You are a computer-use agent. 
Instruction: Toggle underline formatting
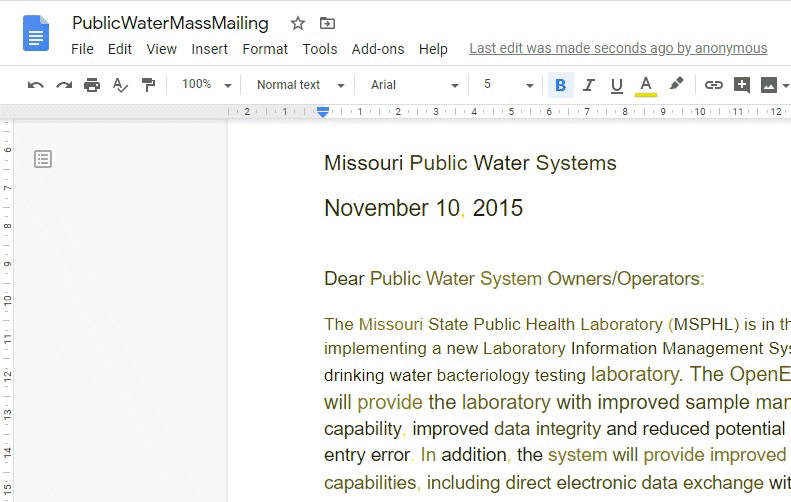coord(616,85)
